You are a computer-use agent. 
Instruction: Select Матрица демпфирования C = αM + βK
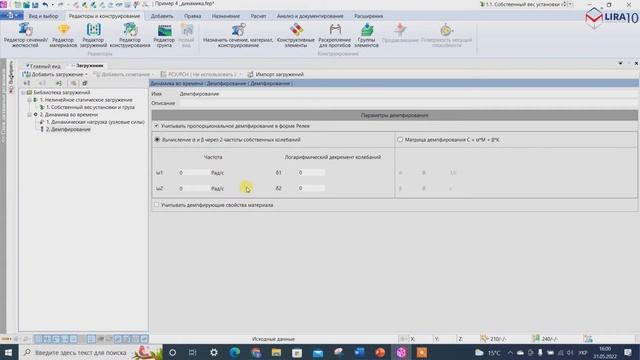[400, 140]
